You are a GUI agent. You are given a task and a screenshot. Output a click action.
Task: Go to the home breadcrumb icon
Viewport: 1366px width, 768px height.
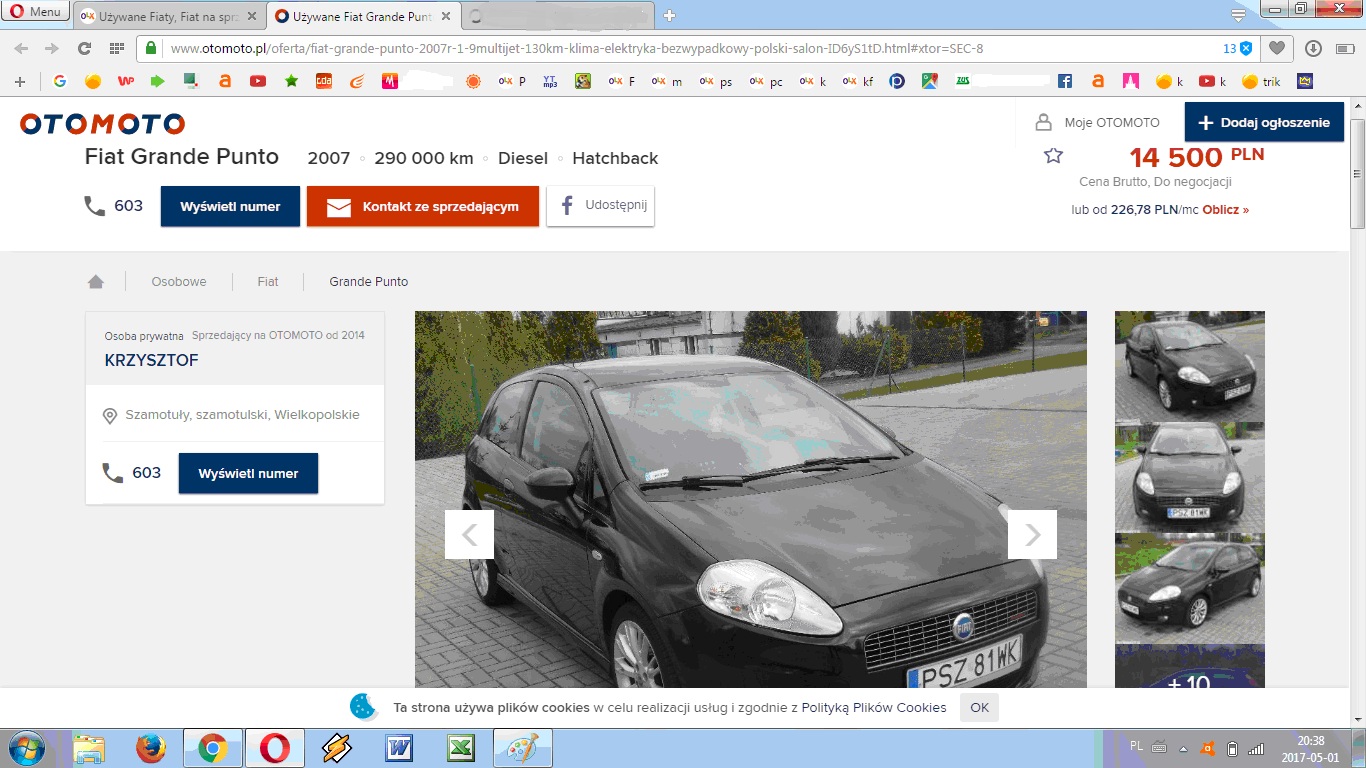click(x=96, y=282)
